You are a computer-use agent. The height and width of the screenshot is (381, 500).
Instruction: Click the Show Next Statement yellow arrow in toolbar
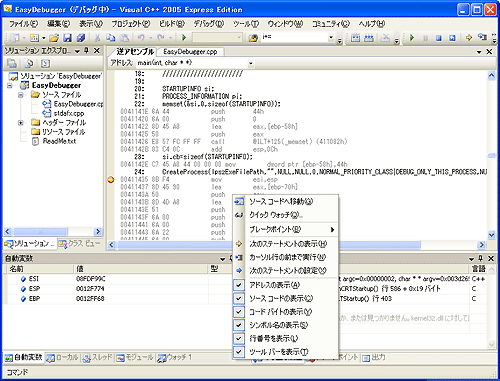(469, 38)
